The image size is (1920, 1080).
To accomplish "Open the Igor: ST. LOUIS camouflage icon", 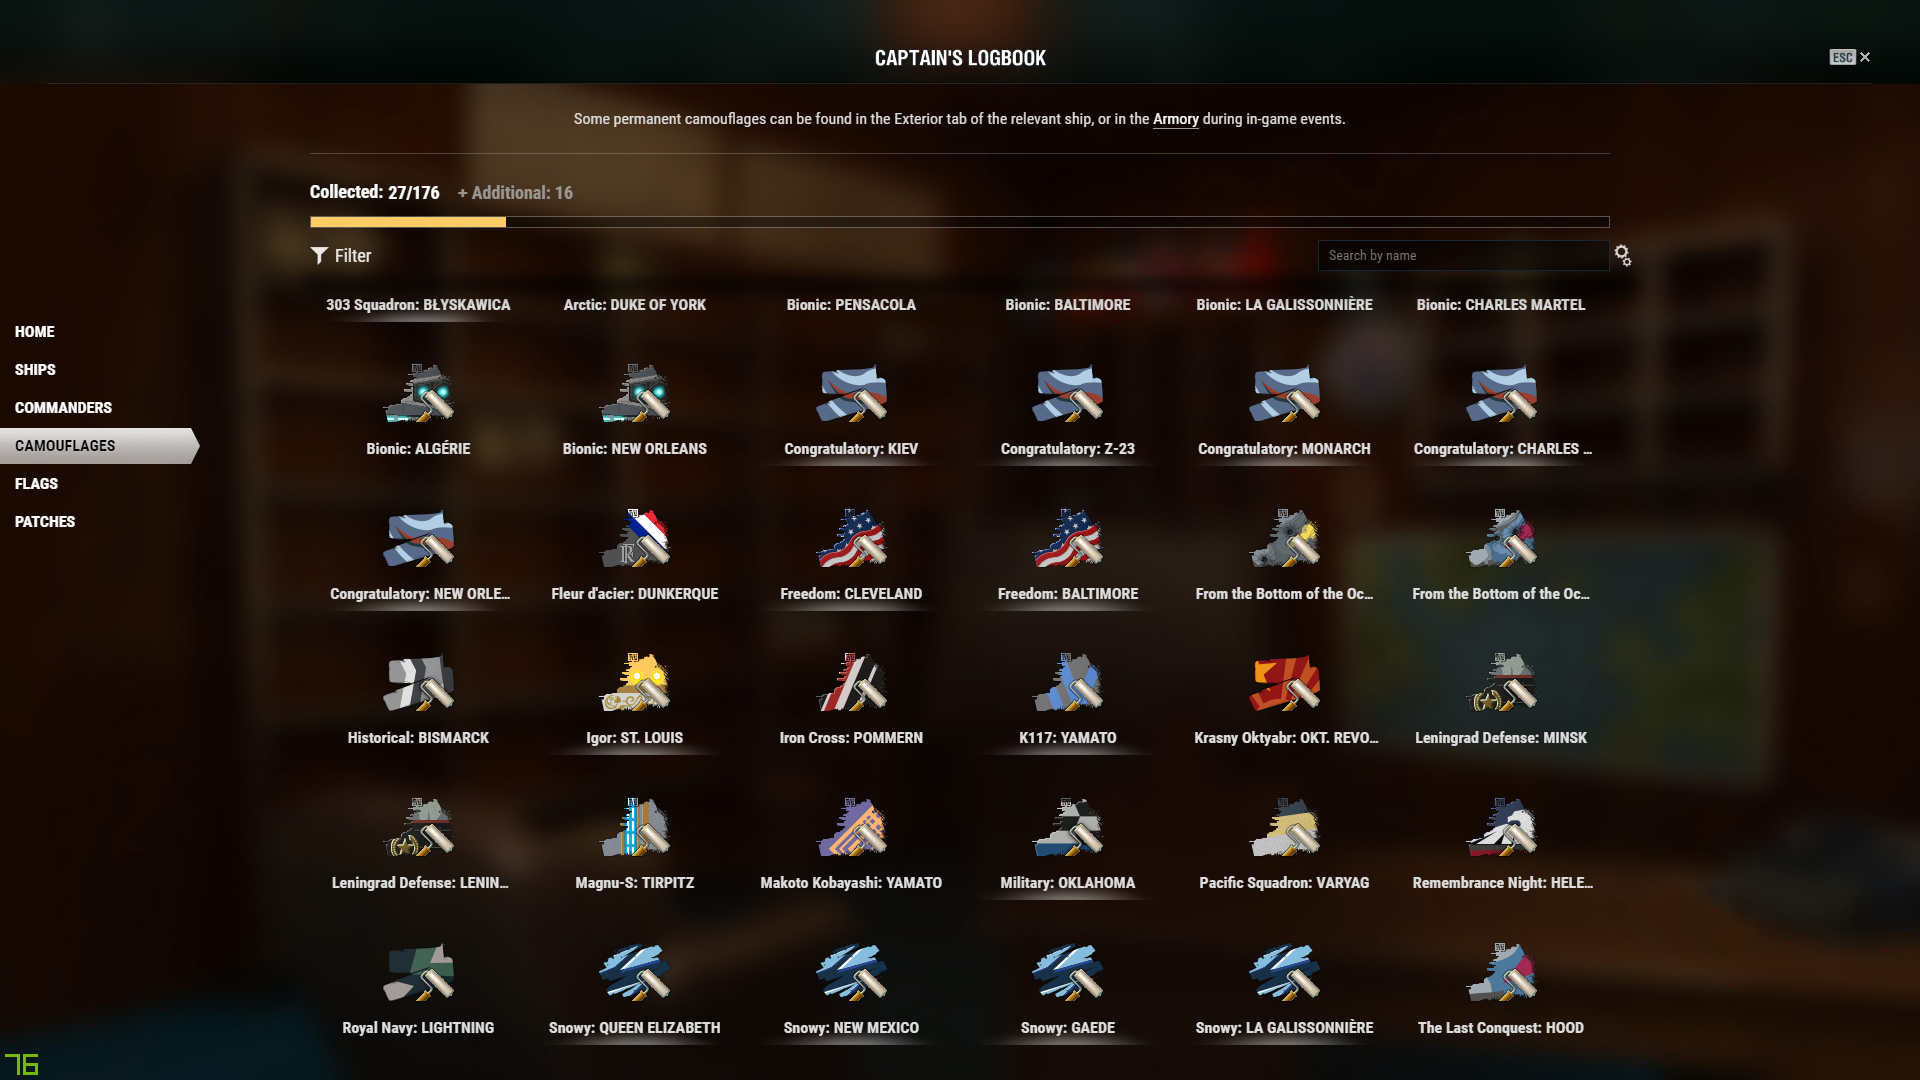I will (x=634, y=682).
